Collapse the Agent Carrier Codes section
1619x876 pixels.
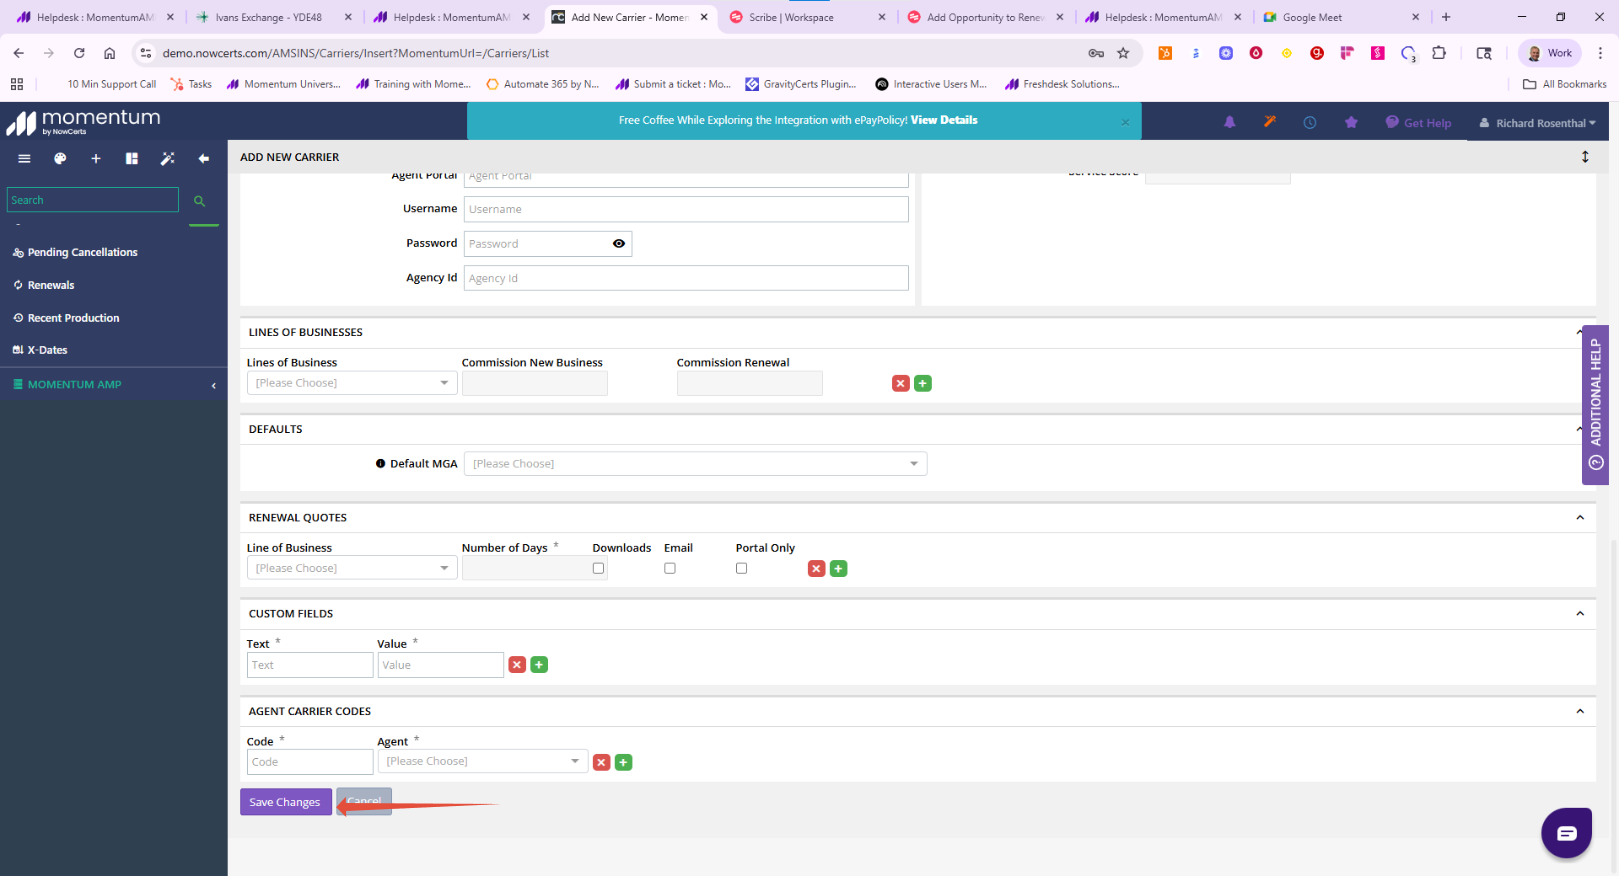[x=1580, y=711]
